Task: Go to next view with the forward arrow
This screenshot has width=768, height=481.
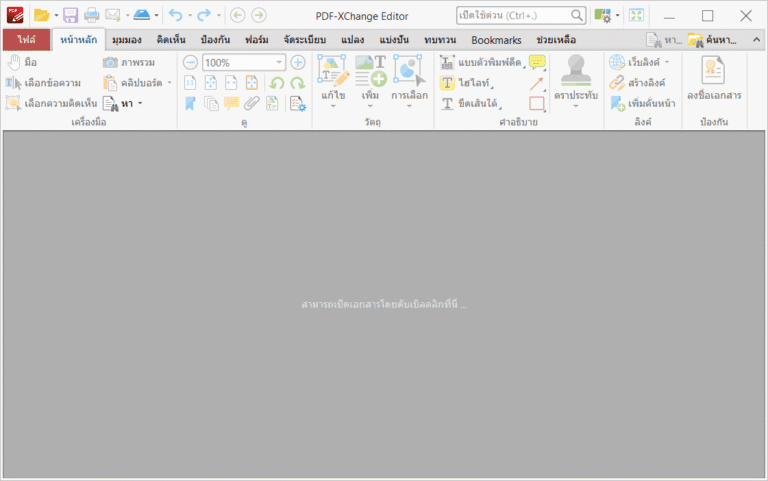Action: tap(259, 16)
